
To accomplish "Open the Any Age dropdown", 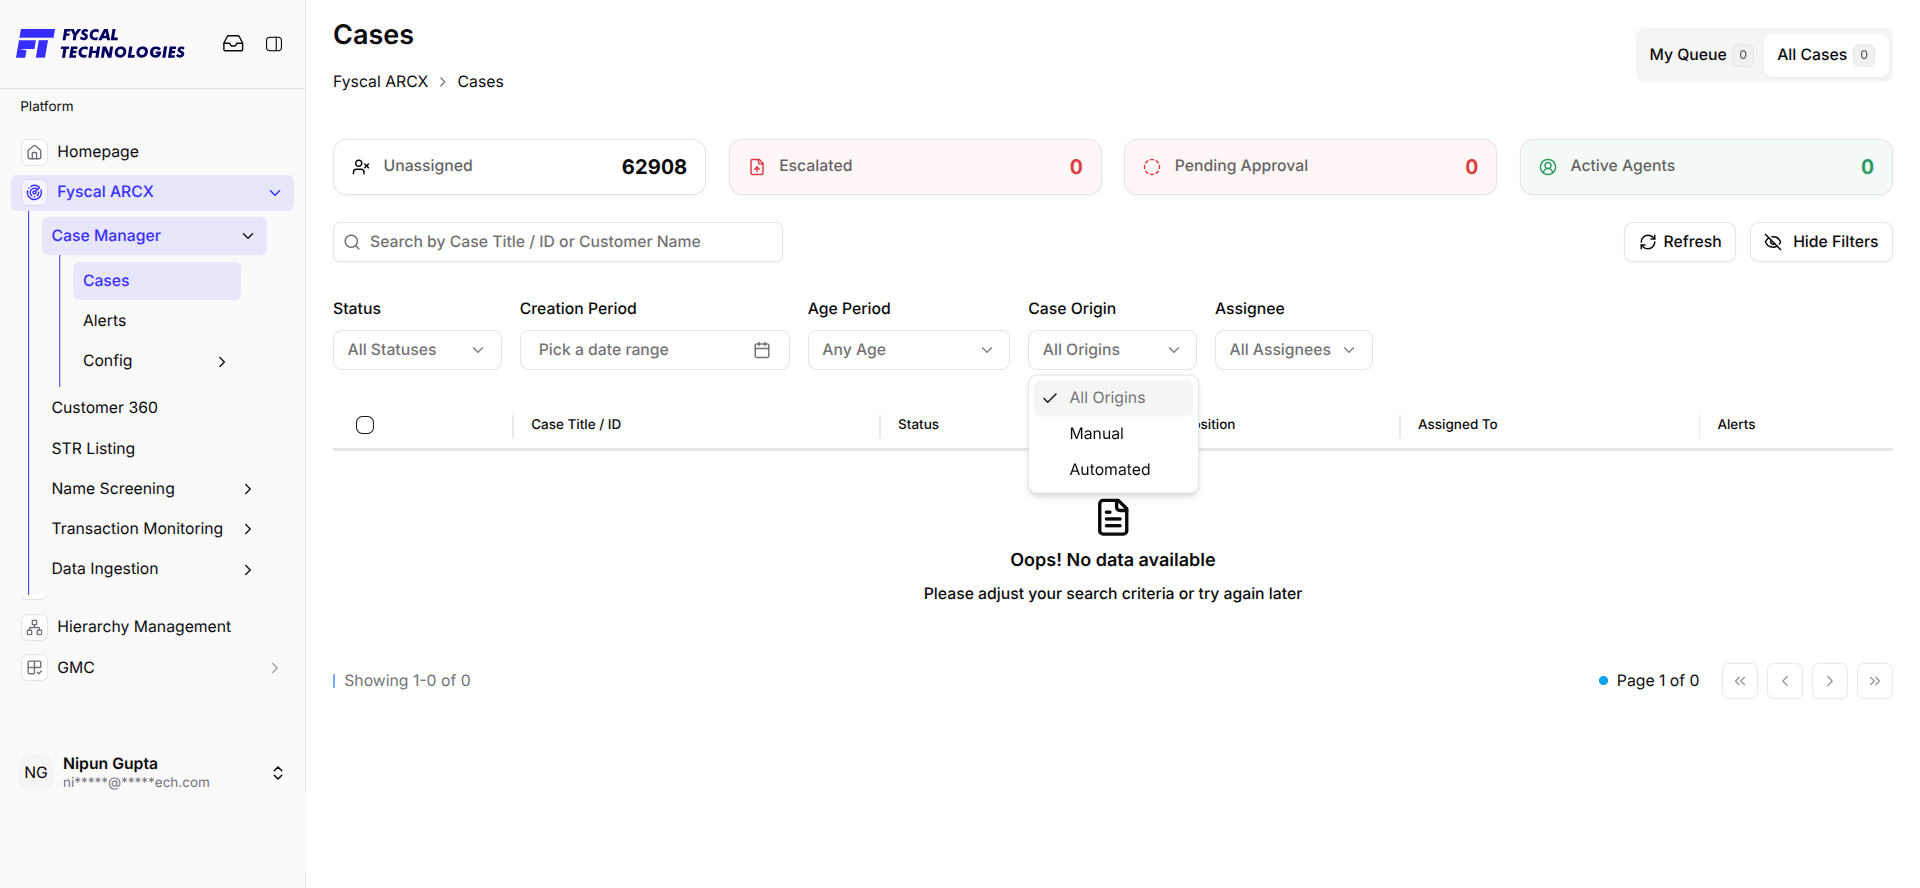I will click(x=909, y=350).
